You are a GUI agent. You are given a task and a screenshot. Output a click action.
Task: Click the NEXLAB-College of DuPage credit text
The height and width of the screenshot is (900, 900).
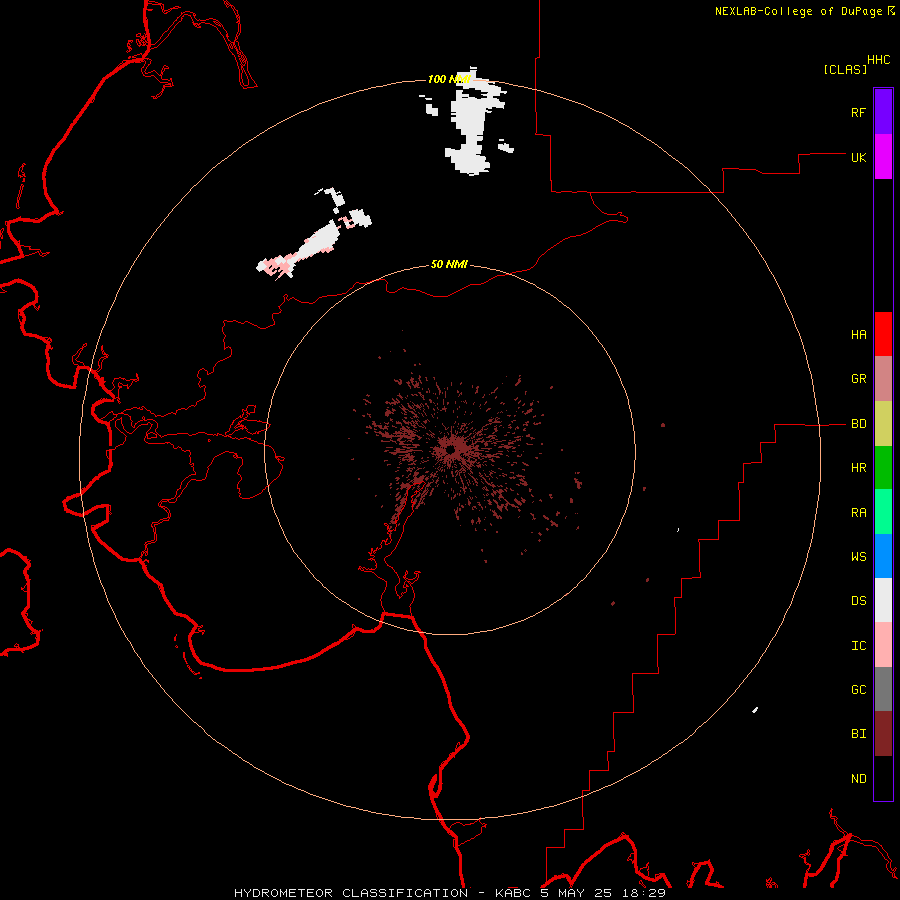click(798, 11)
